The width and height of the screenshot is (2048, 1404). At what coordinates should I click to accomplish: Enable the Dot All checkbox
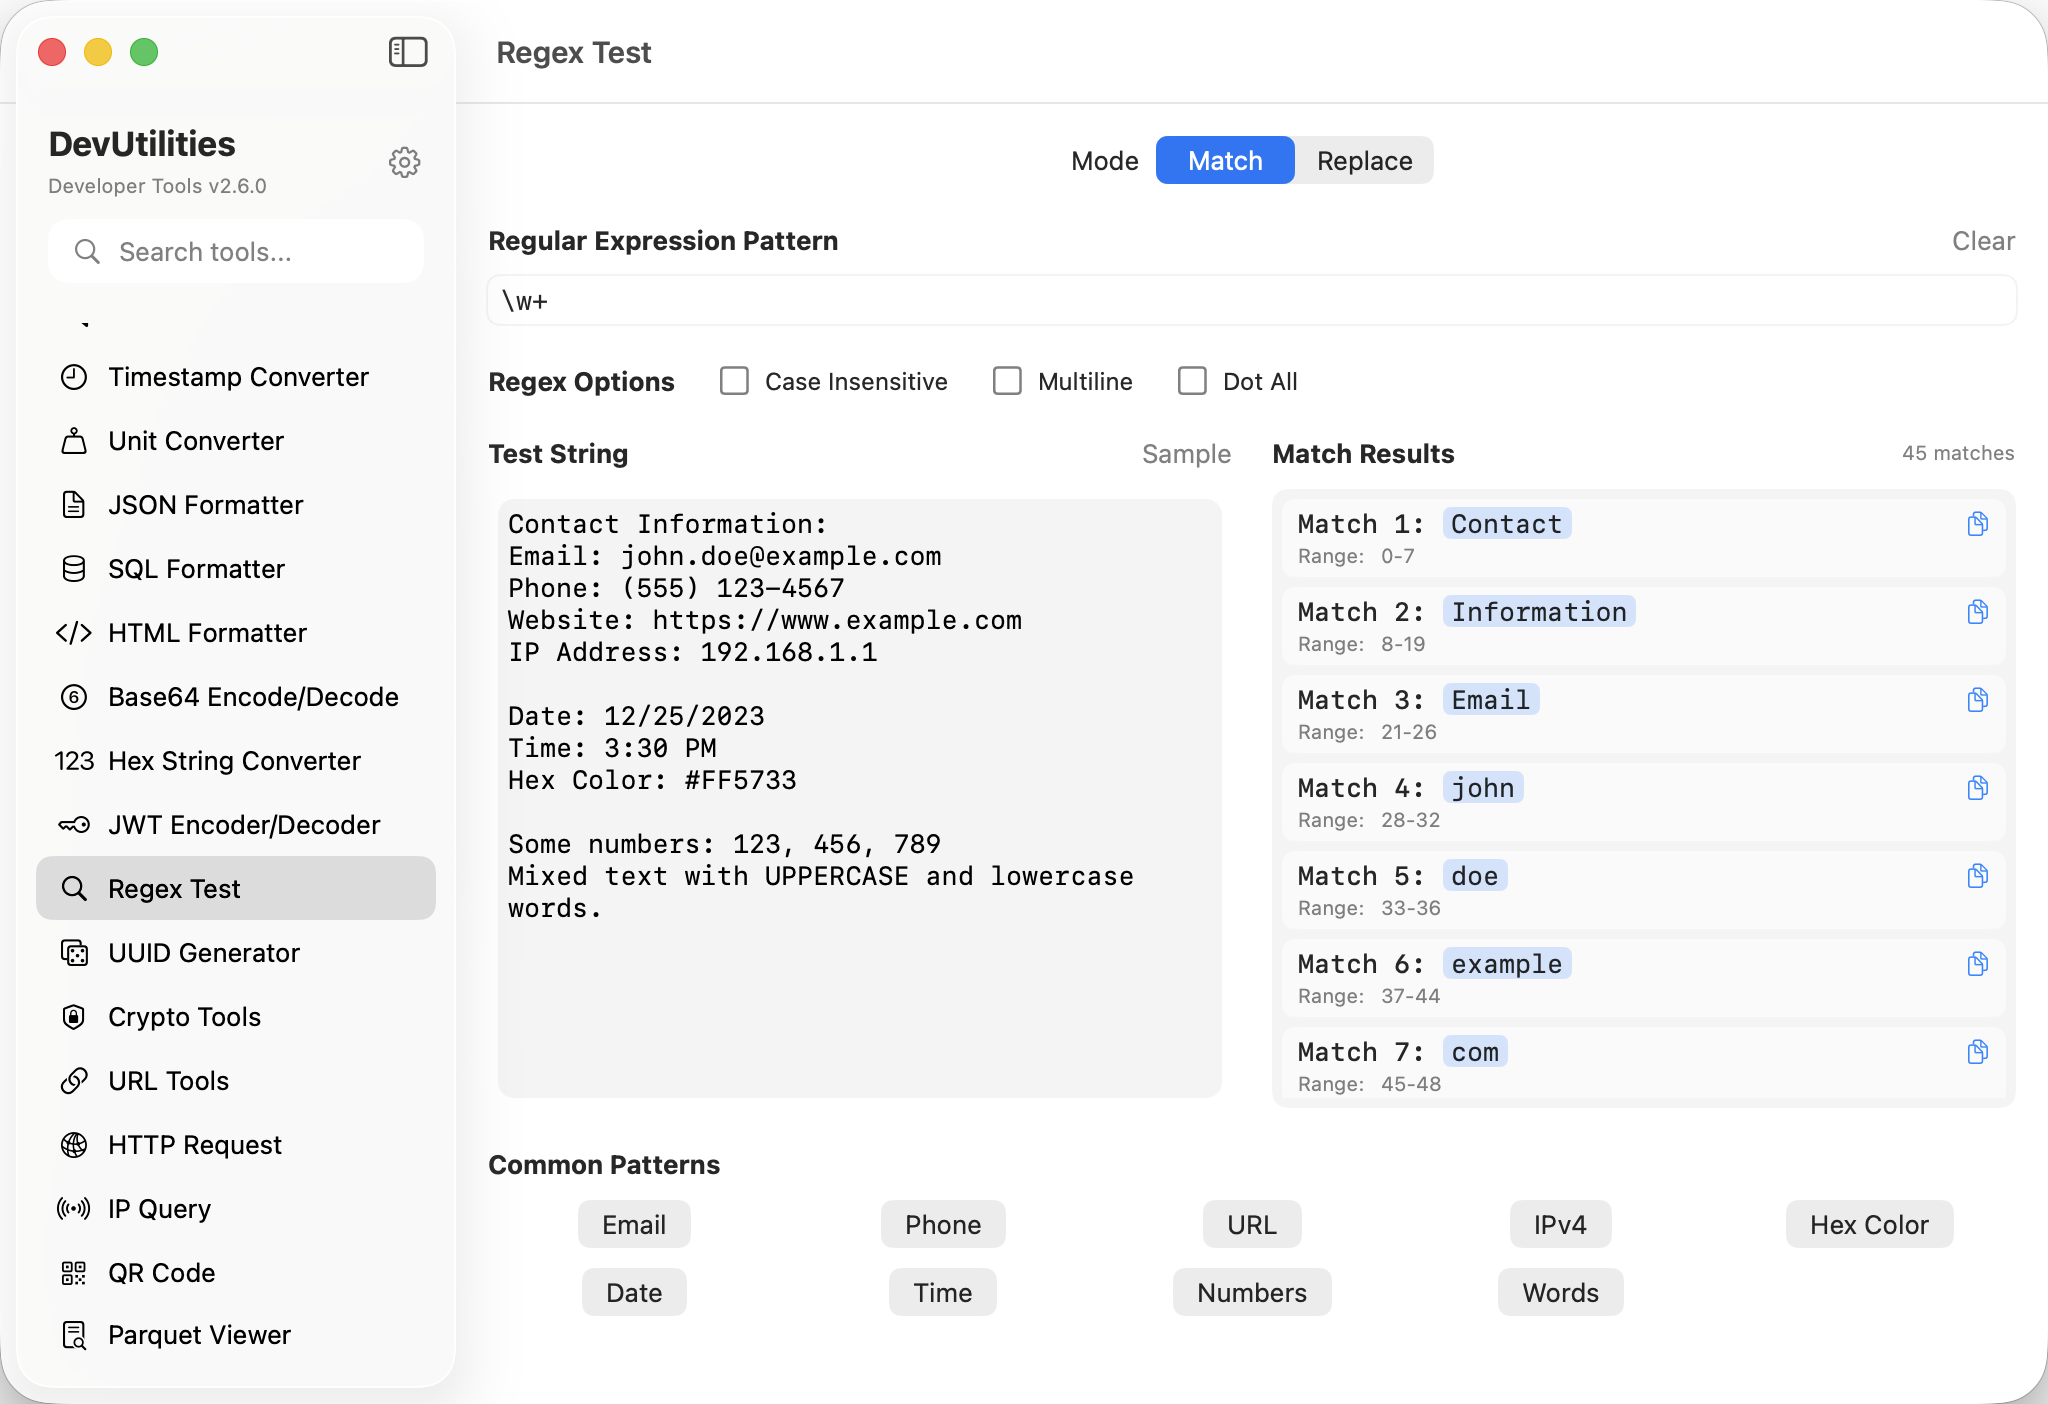pyautogui.click(x=1192, y=381)
